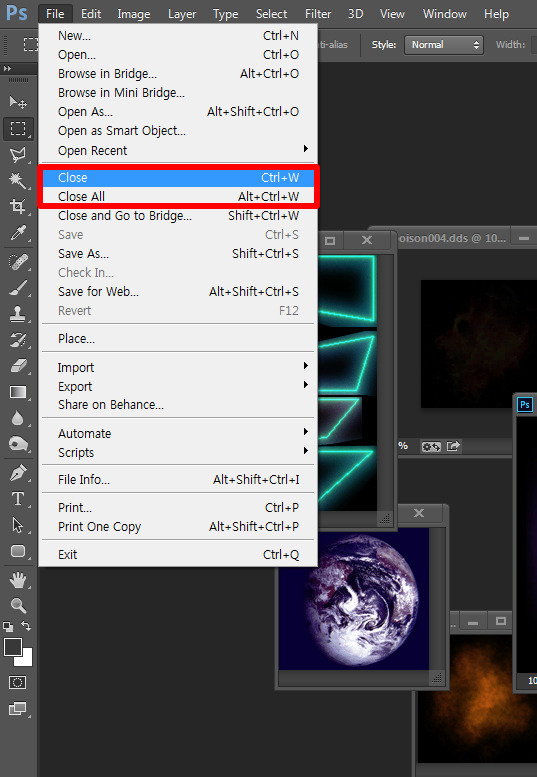The width and height of the screenshot is (537, 777).
Task: Select the Brush tool
Action: tap(18, 287)
